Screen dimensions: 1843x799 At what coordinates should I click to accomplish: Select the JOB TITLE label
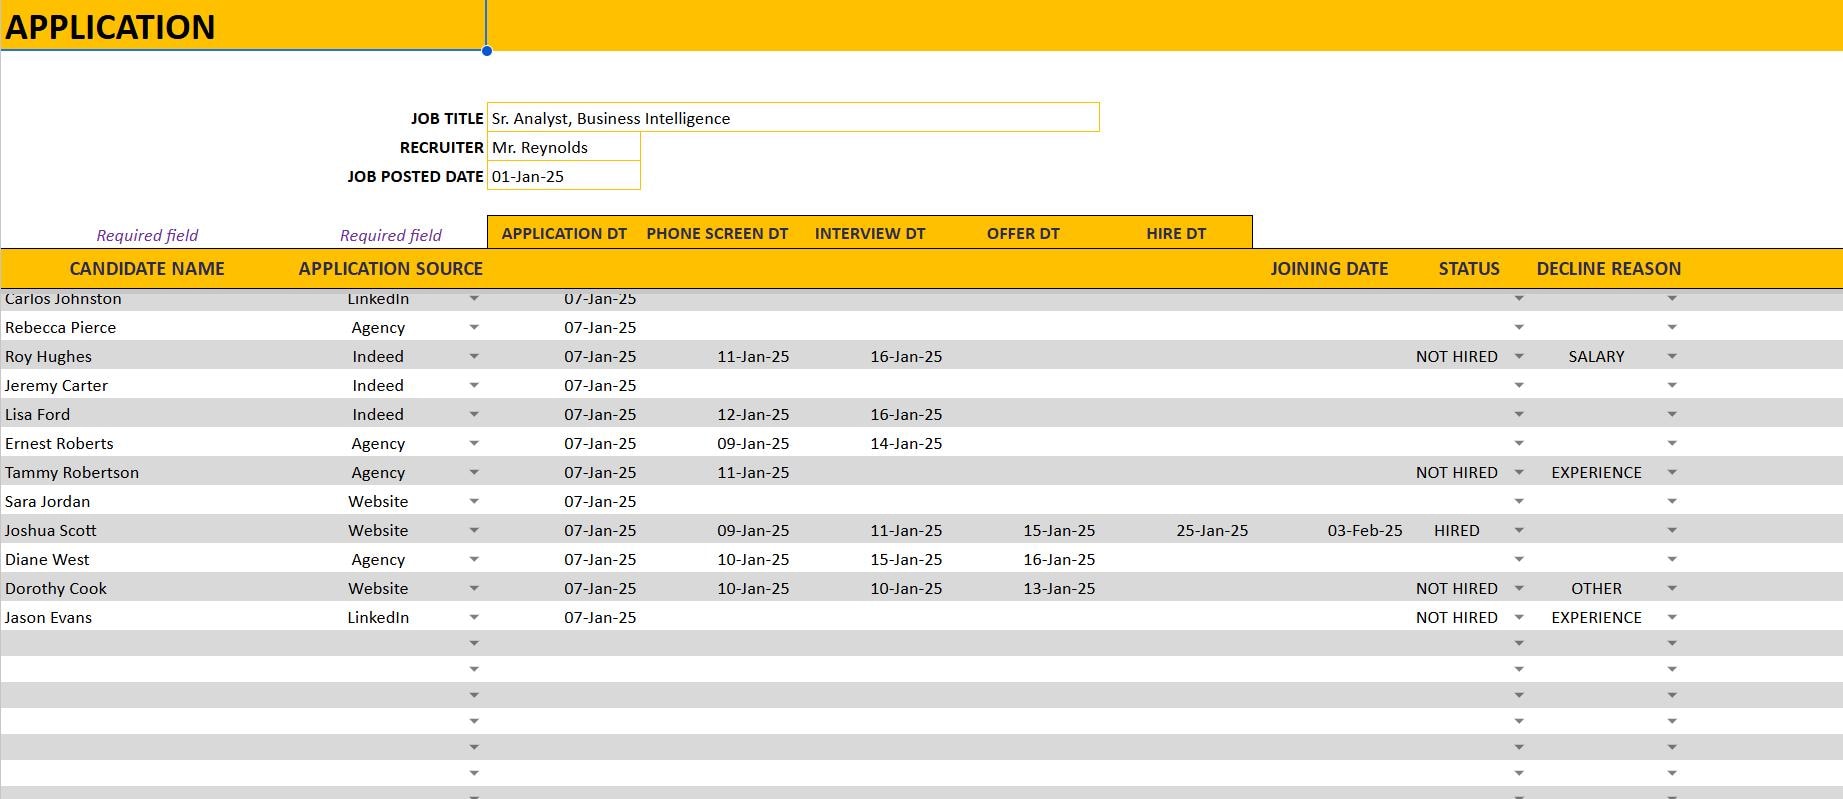[447, 118]
